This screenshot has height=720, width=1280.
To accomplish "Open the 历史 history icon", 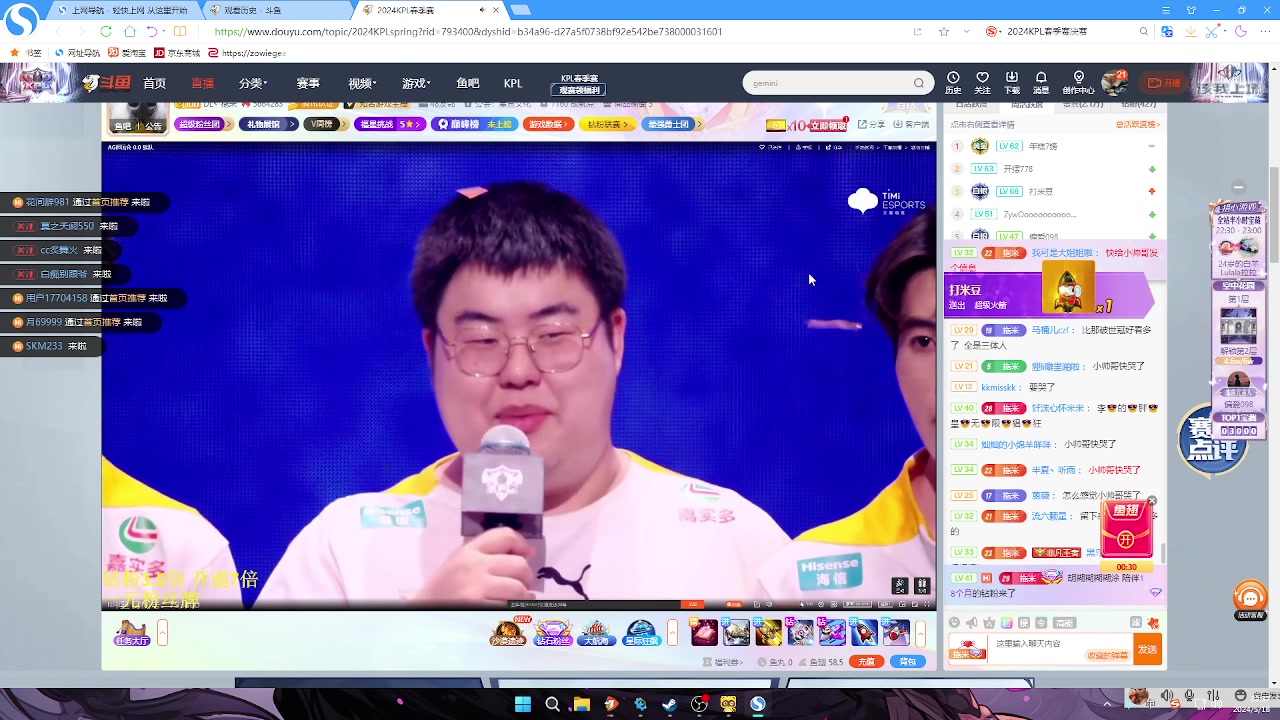I will 953,82.
